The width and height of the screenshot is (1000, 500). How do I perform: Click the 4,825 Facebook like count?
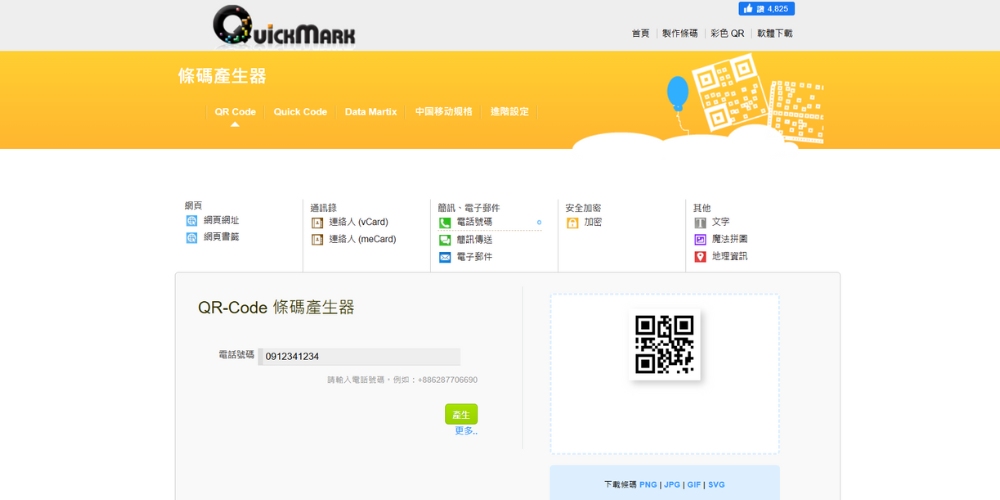778,9
